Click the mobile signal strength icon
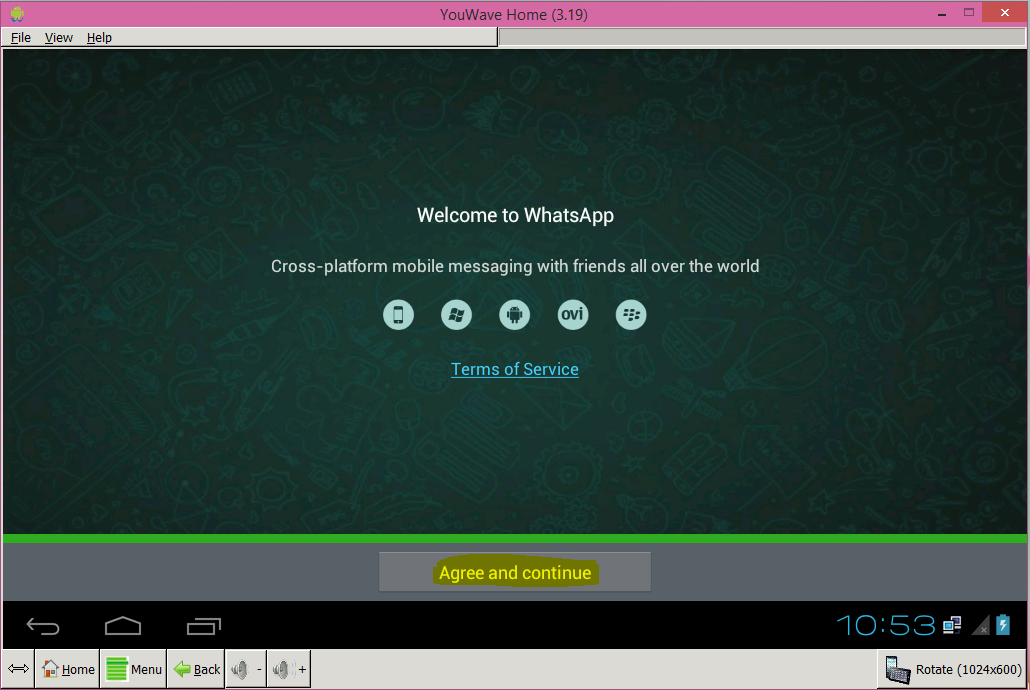1030x690 pixels. (x=980, y=625)
